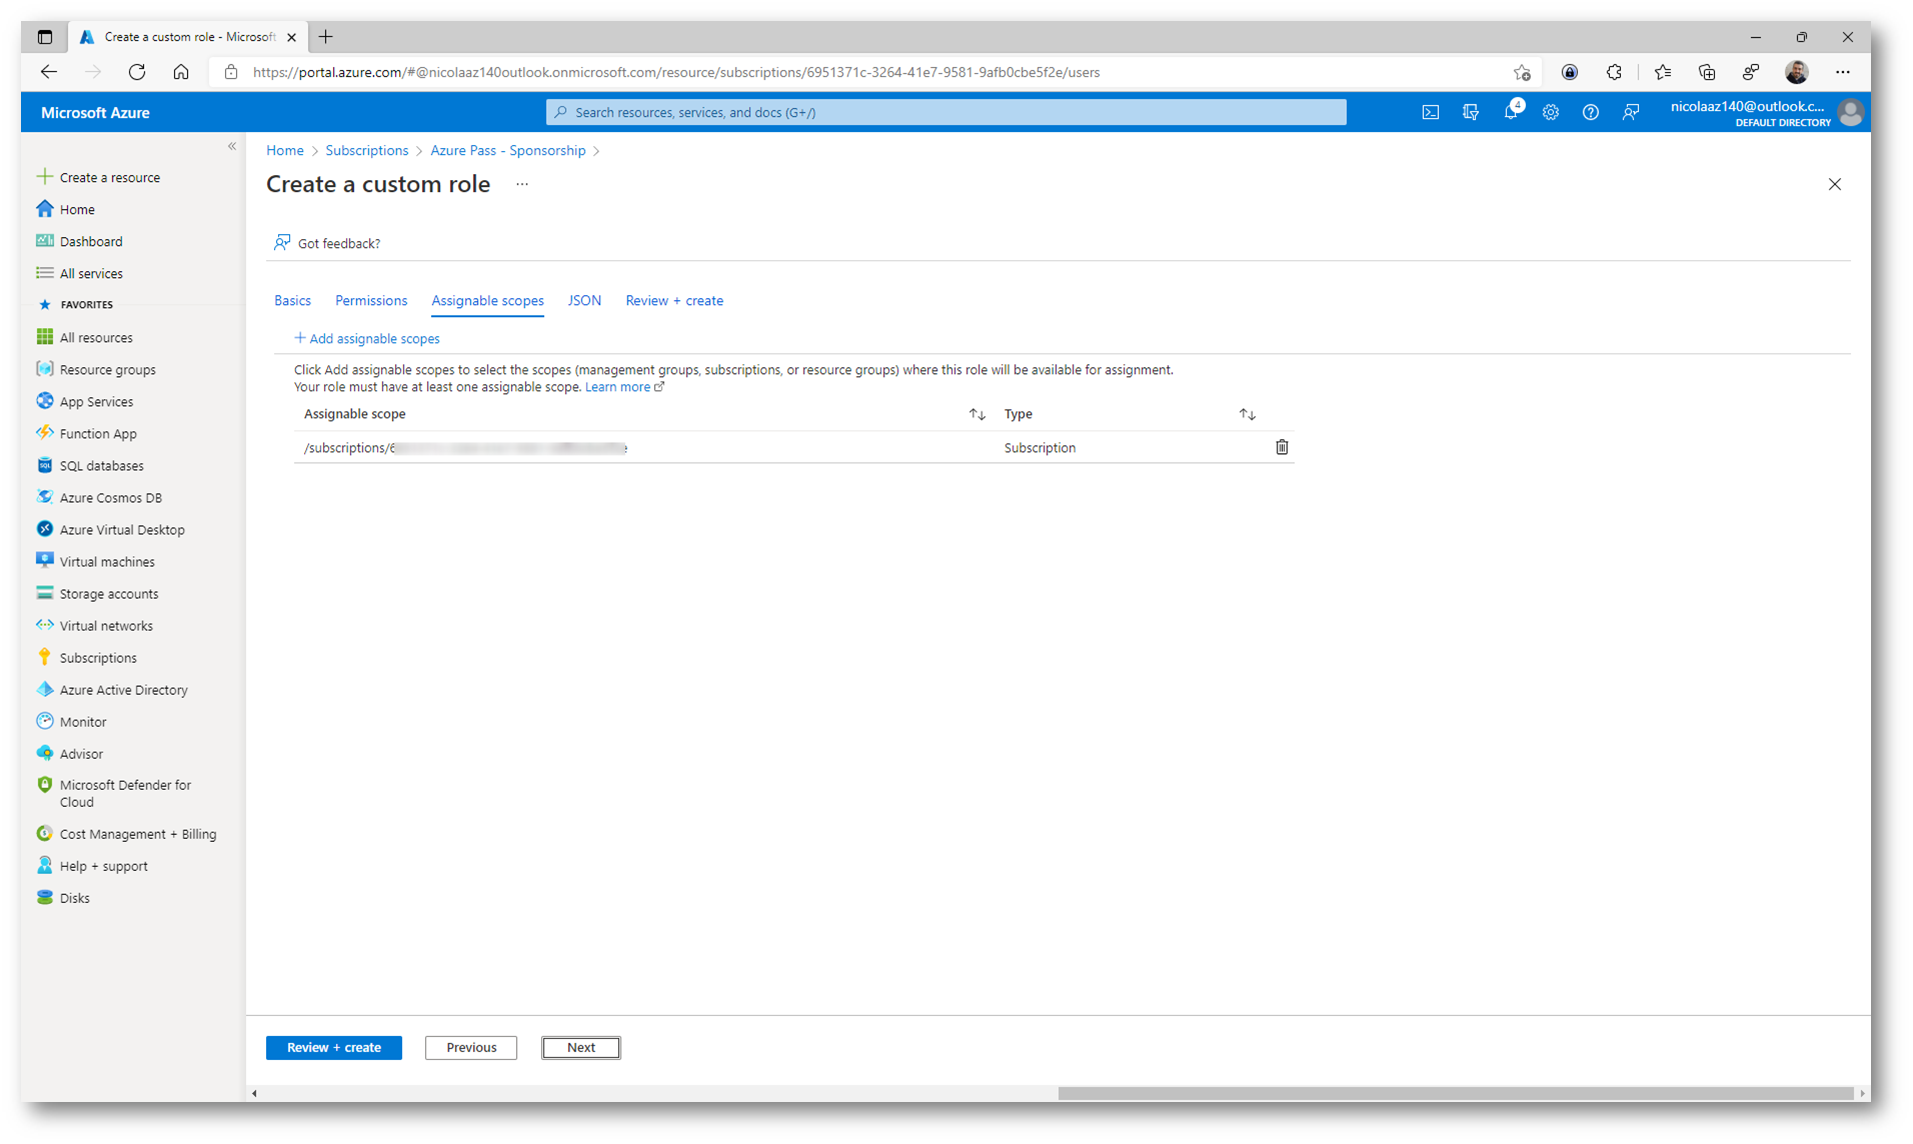Select the /subscriptions/ scope row text

coord(466,448)
